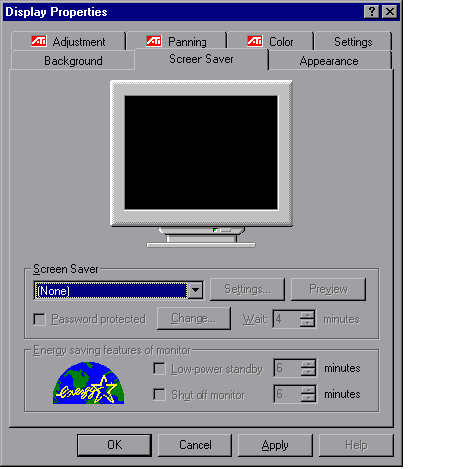Open the ATI Color tab
Image resolution: width=469 pixels, height=469 pixels.
[x=270, y=41]
